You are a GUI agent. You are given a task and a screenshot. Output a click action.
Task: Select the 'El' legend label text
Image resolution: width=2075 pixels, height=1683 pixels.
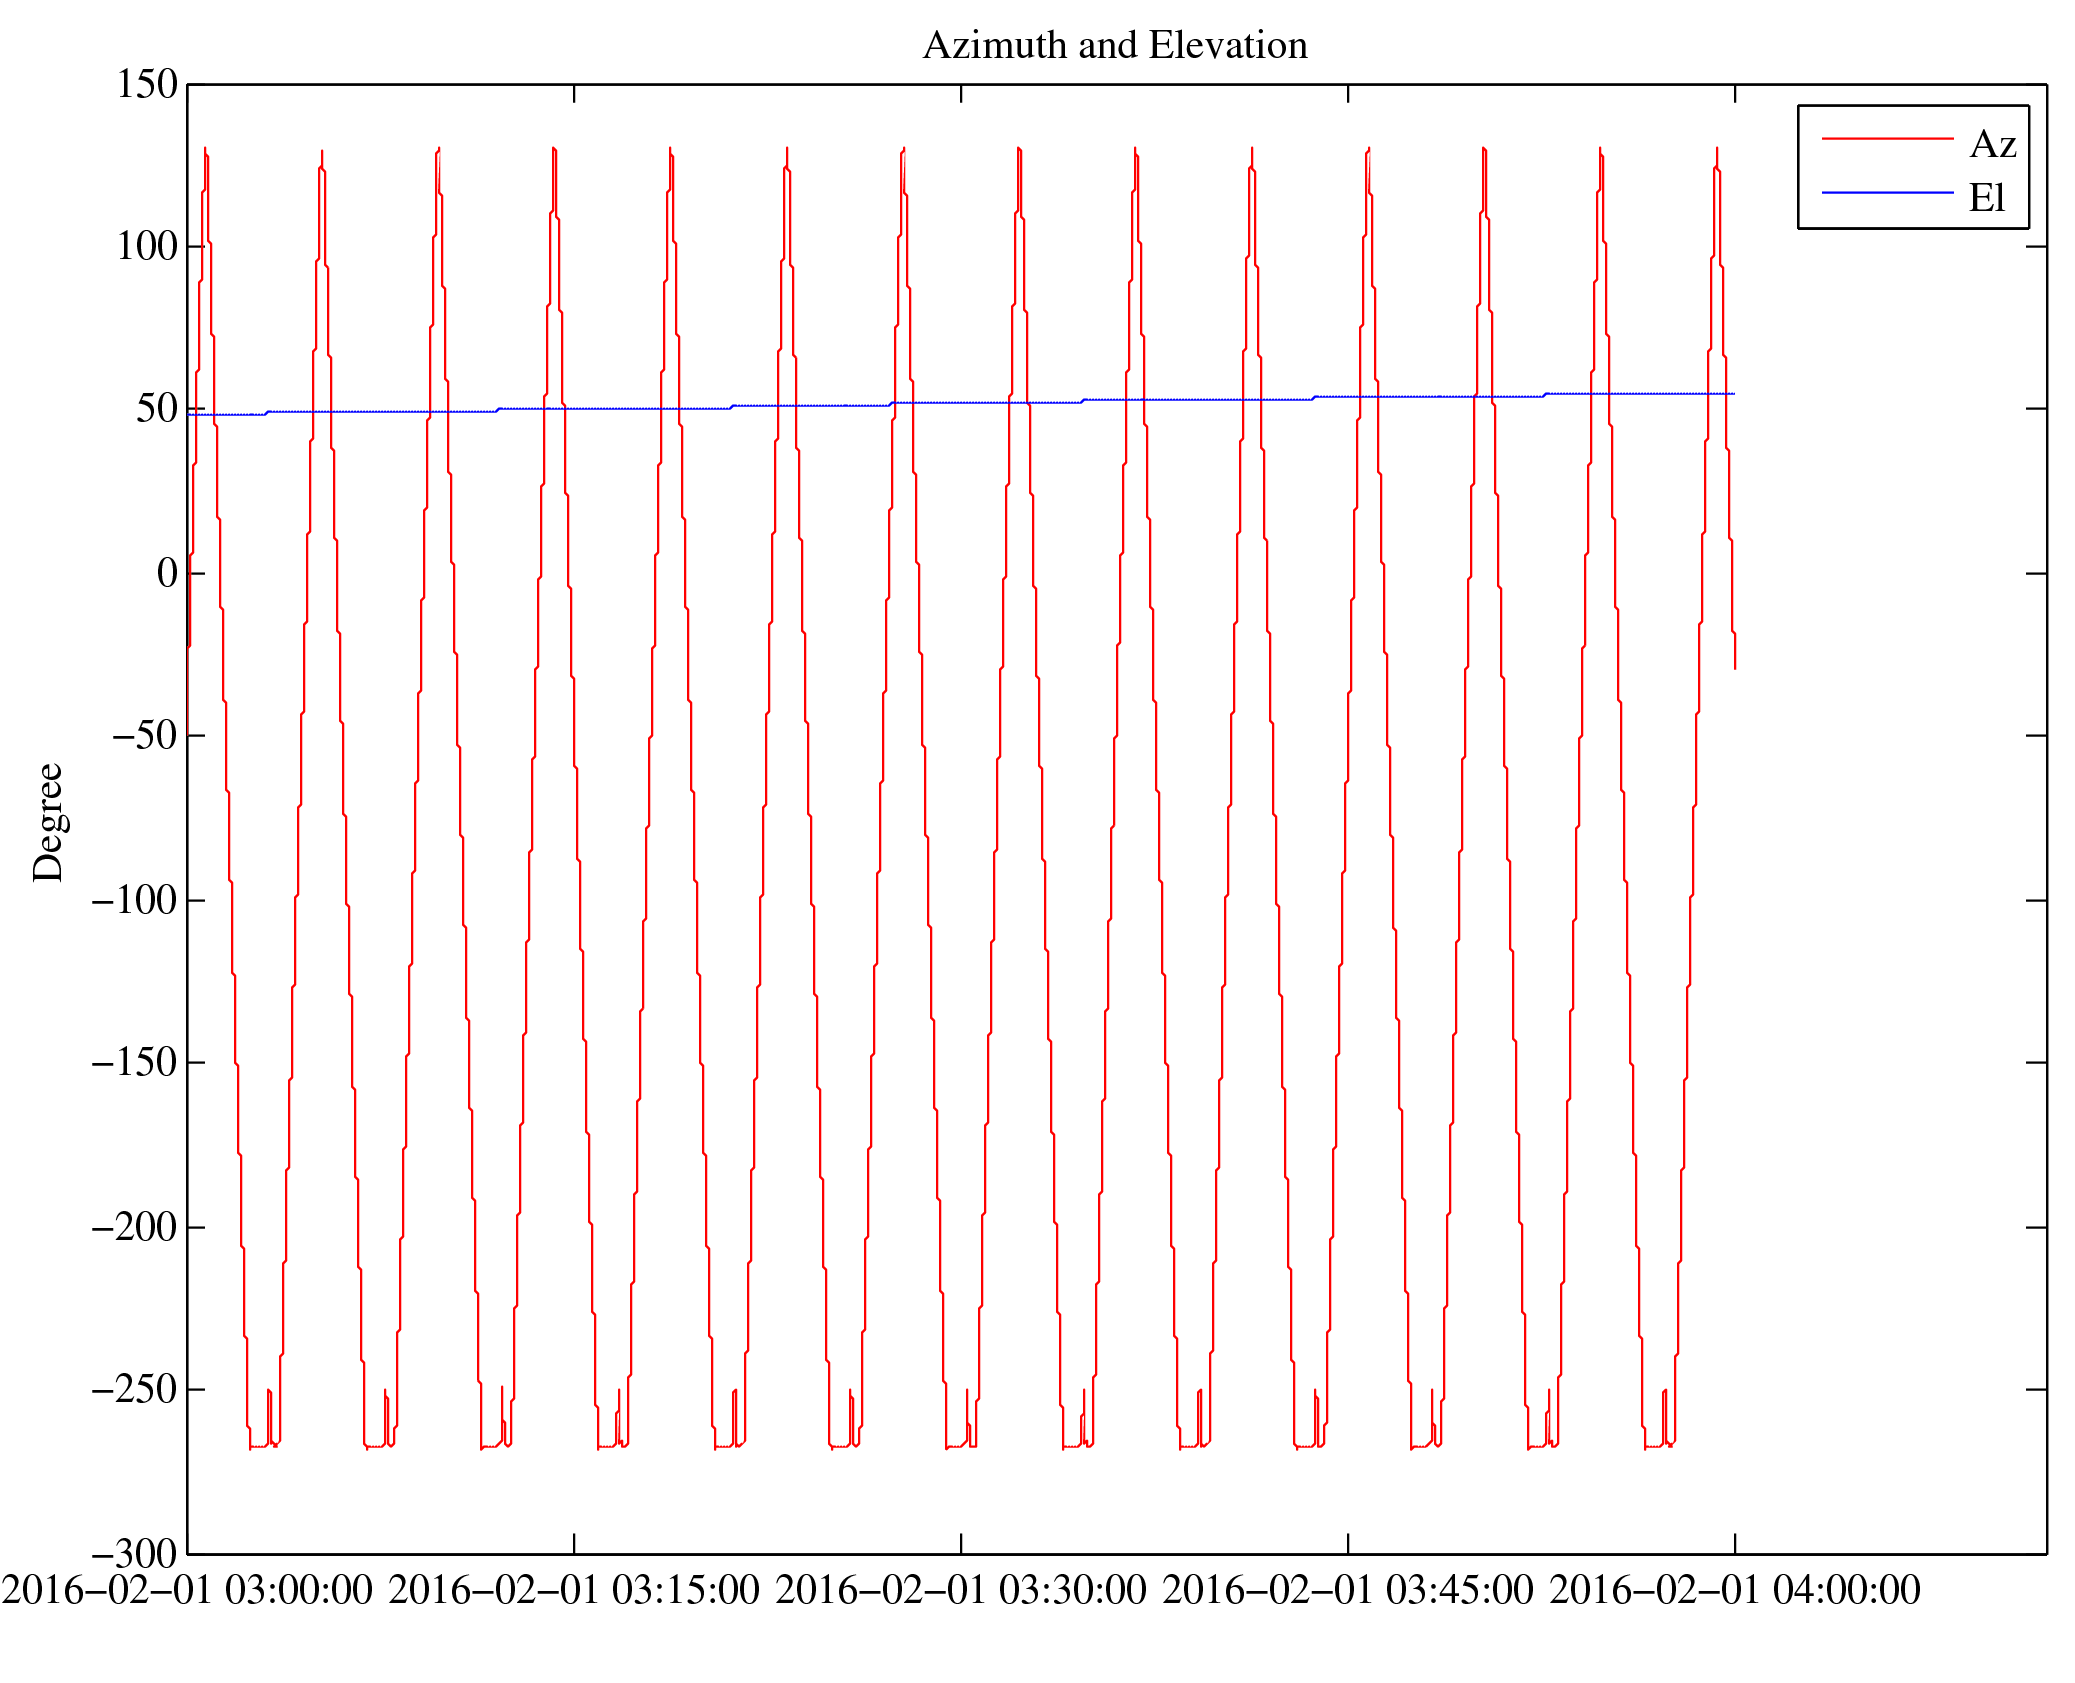[x=1987, y=198]
